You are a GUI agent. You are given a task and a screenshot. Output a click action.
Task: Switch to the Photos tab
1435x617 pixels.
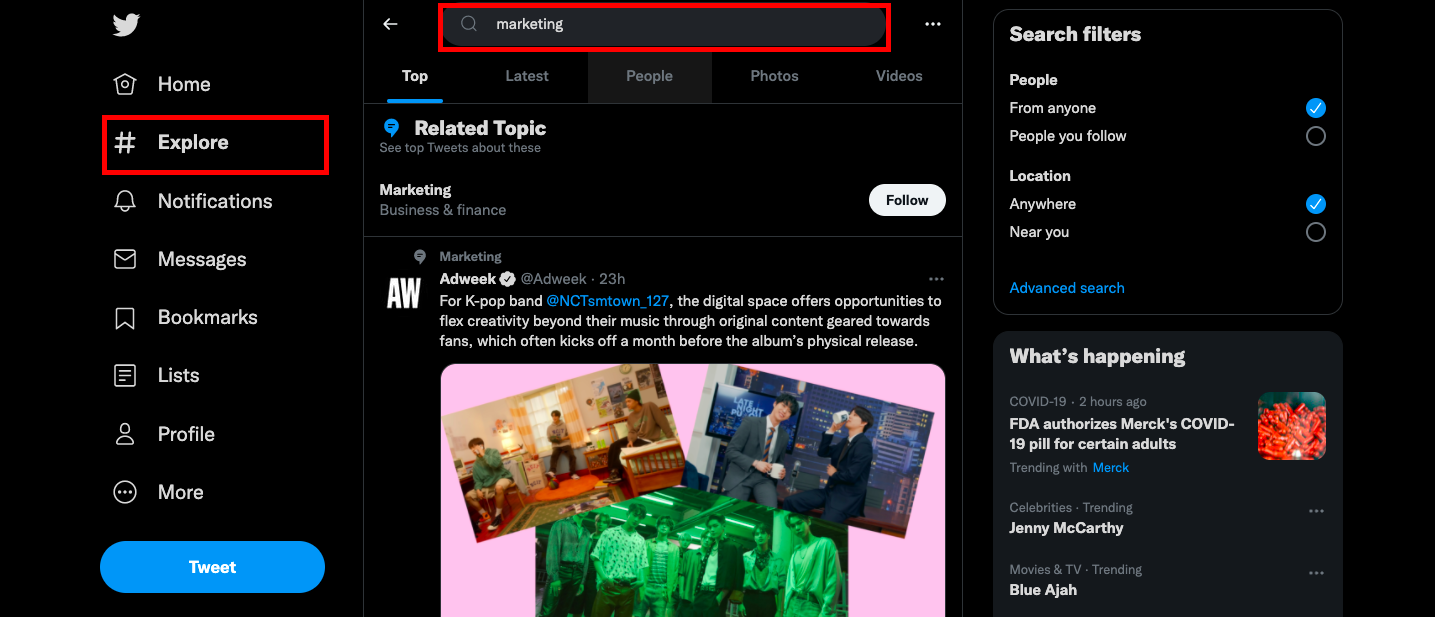coord(775,76)
